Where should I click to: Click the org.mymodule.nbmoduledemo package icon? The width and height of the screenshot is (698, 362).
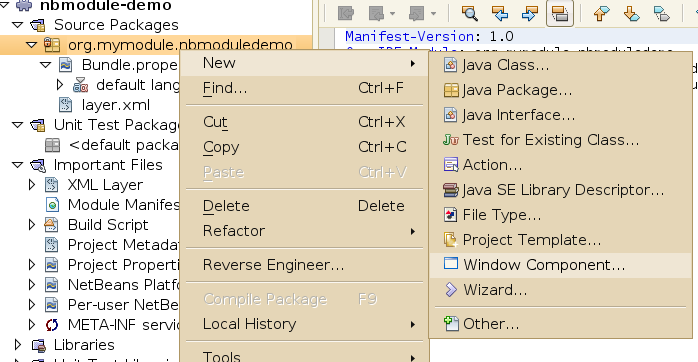(52, 45)
